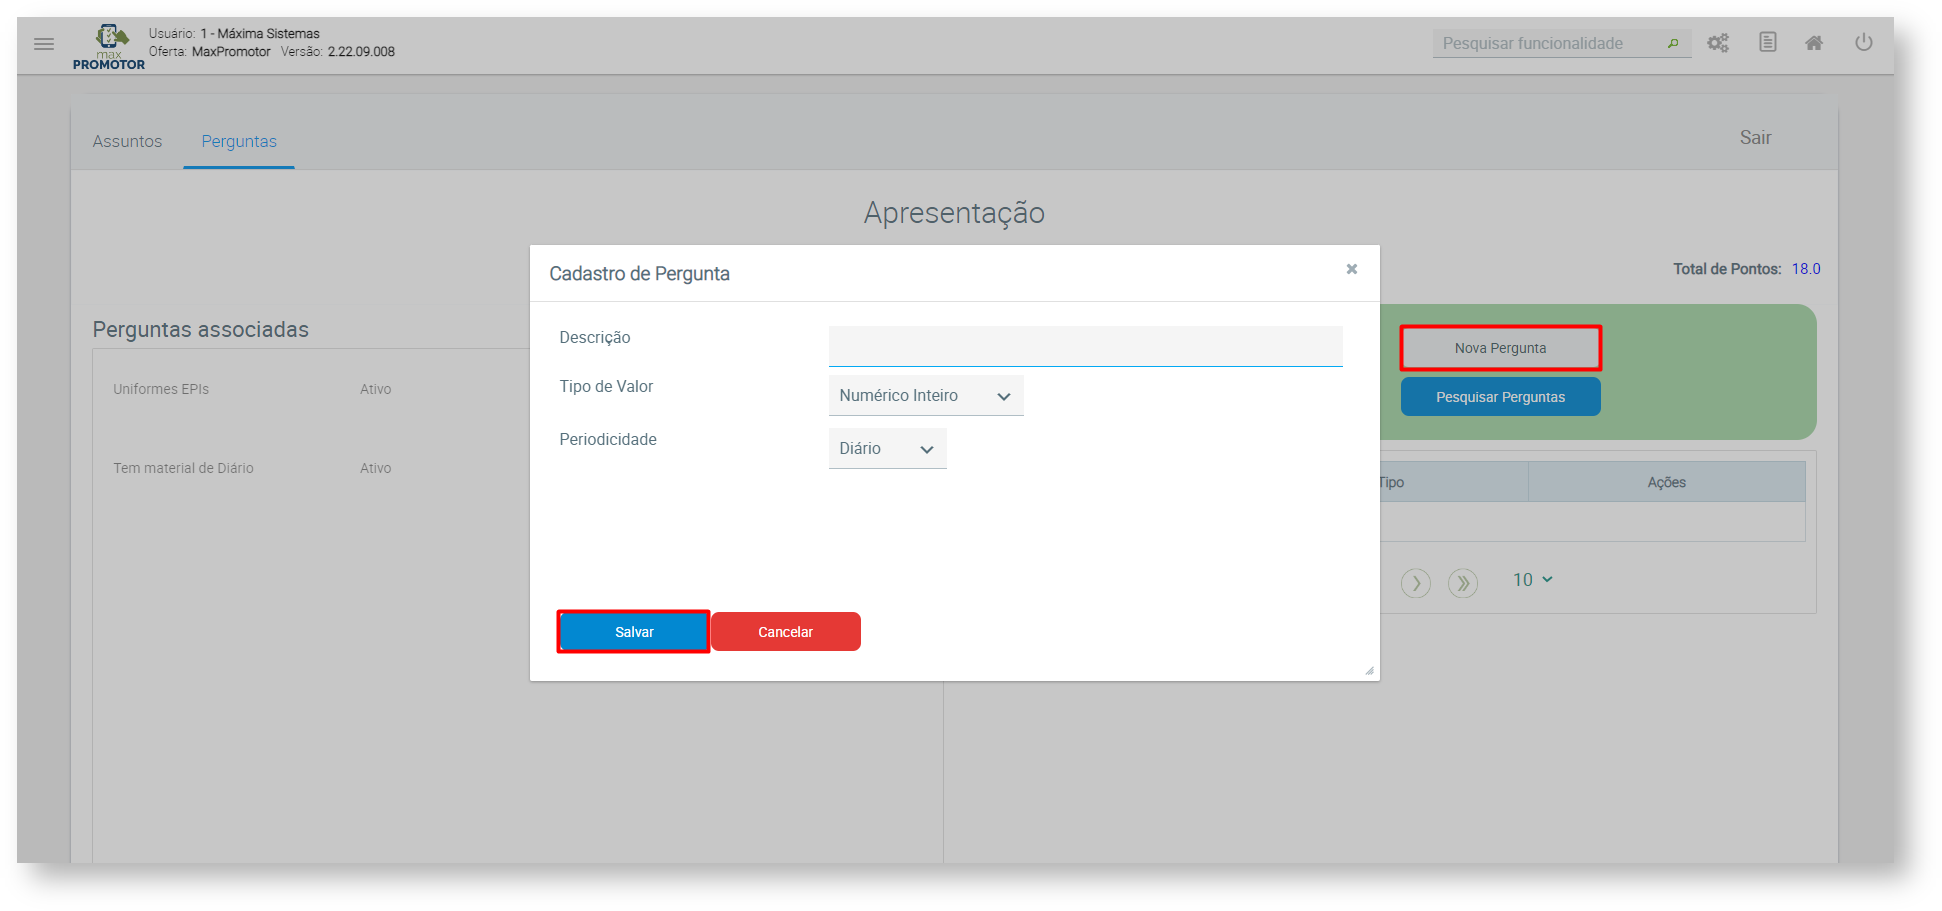Click the Cadastro de Pergunta dialog title

[x=640, y=274]
